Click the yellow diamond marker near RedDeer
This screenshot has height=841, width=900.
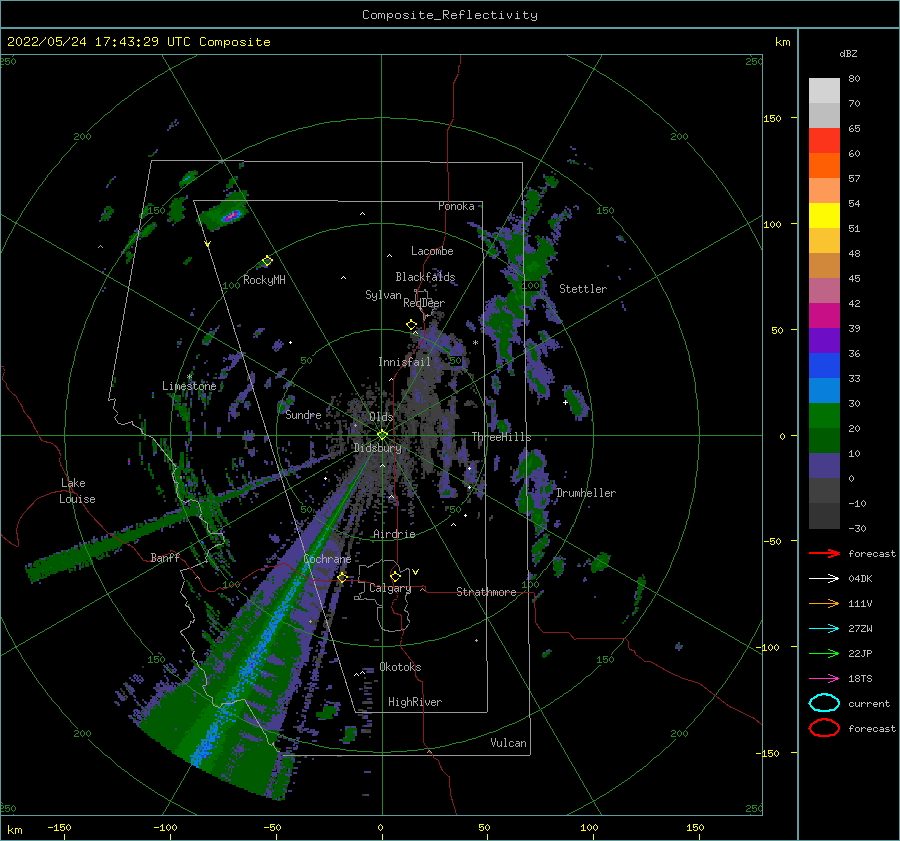[x=412, y=325]
